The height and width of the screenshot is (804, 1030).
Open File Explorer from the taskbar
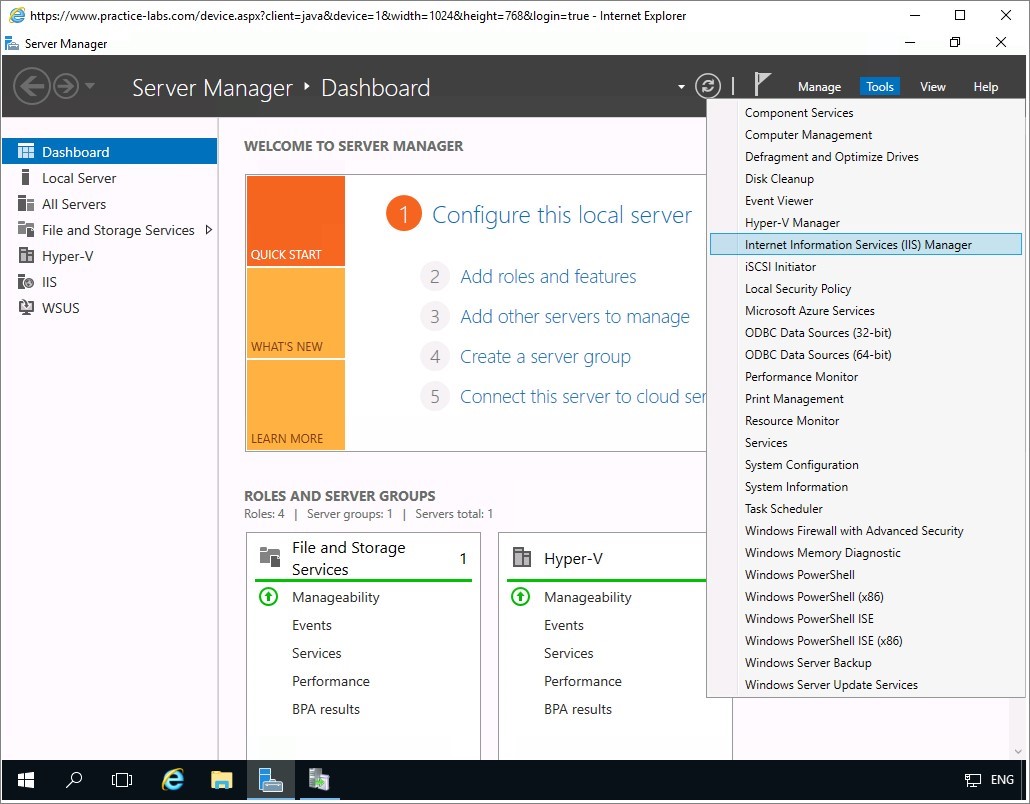pos(221,780)
